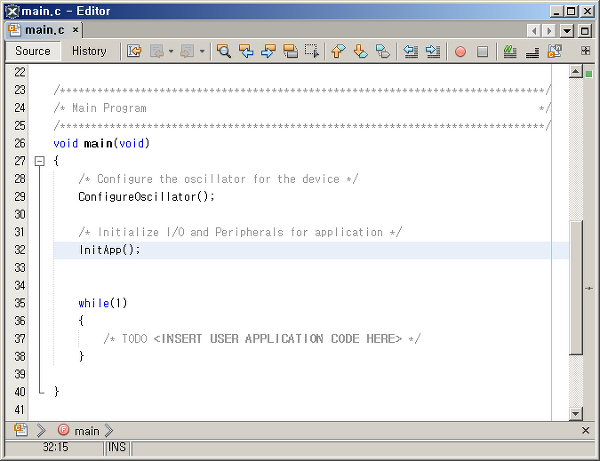
Task: Collapse the main function code fold
Action: (39, 161)
